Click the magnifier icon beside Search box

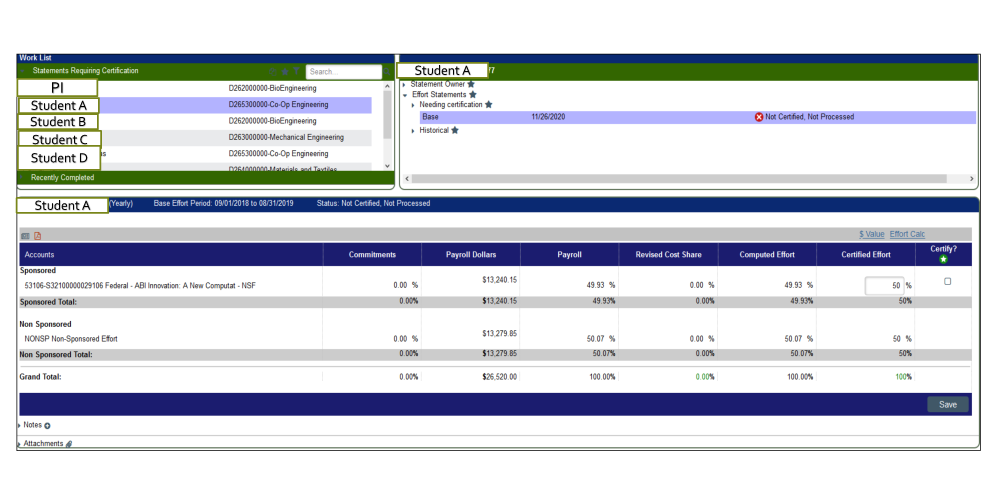click(x=387, y=72)
